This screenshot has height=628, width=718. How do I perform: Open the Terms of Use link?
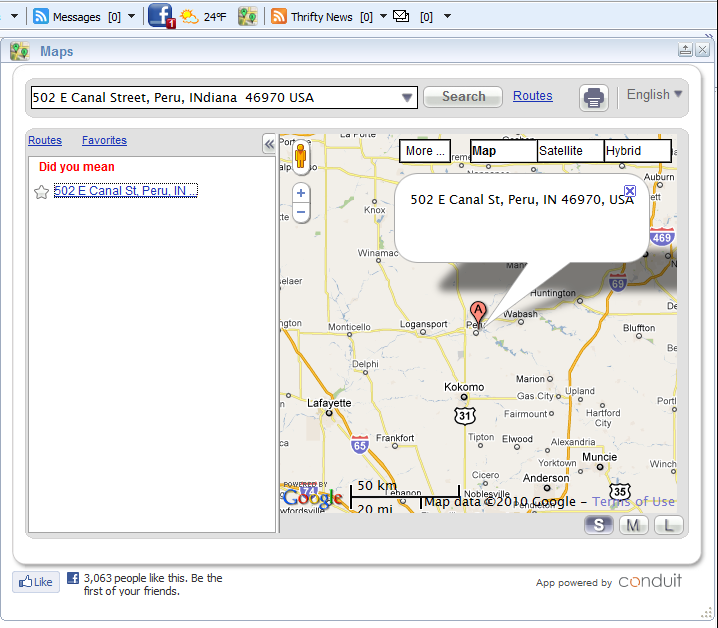(x=633, y=502)
